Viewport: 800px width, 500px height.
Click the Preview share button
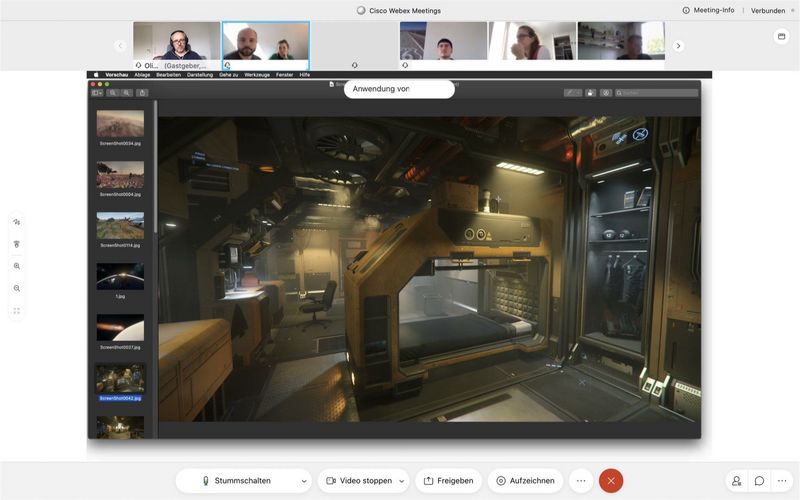(x=142, y=93)
